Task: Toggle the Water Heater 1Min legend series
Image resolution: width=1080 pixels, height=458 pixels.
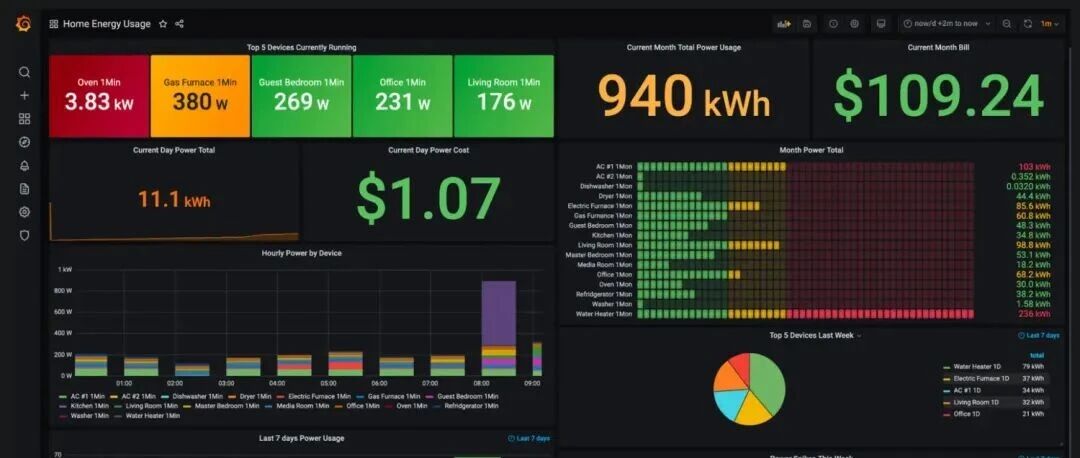Action: point(147,416)
